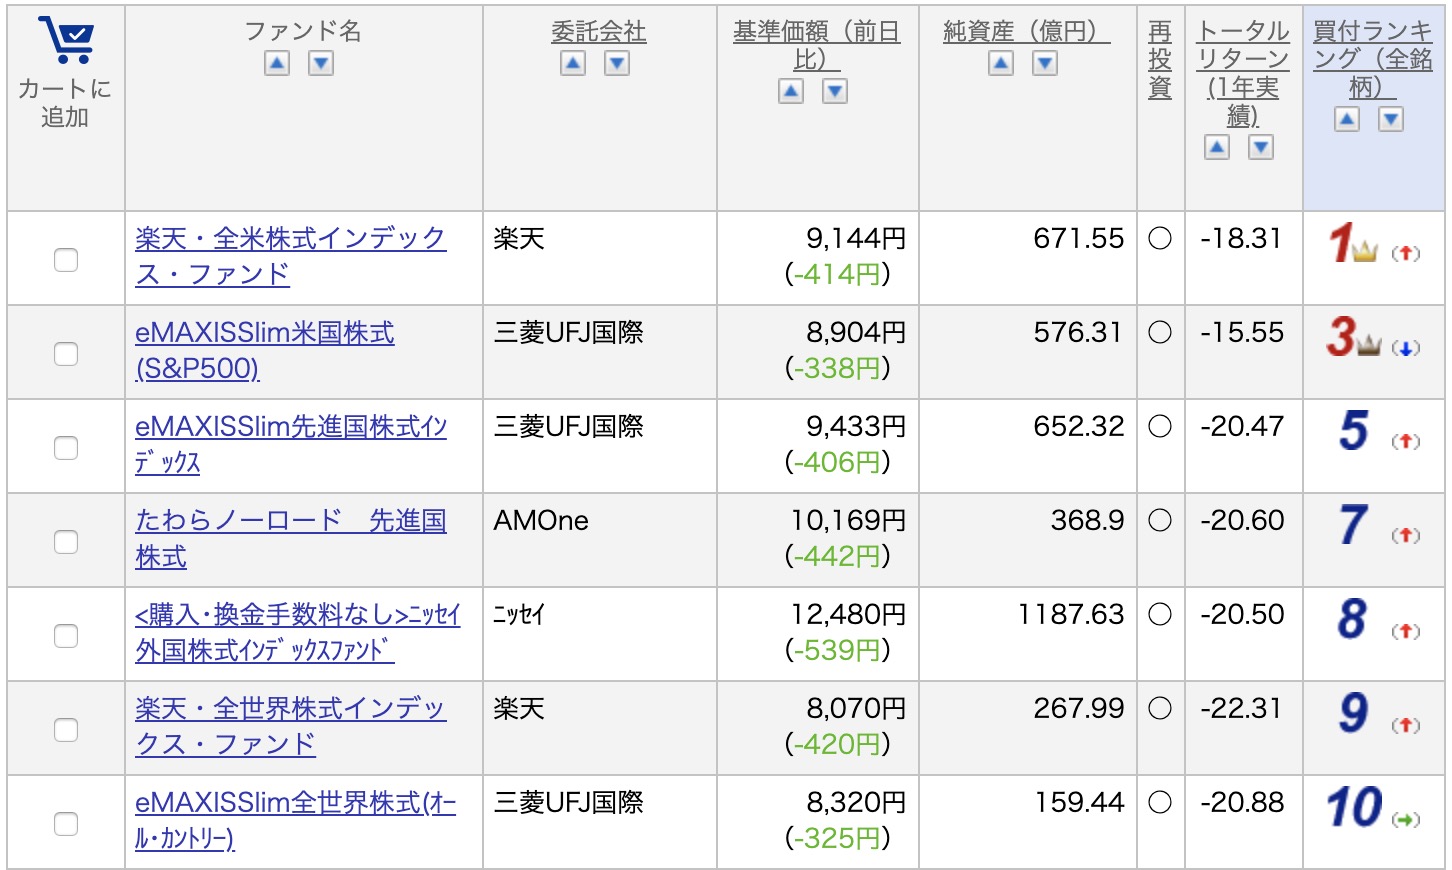Sort net assets column descending
The width and height of the screenshot is (1452, 870).
pyautogui.click(x=1045, y=64)
